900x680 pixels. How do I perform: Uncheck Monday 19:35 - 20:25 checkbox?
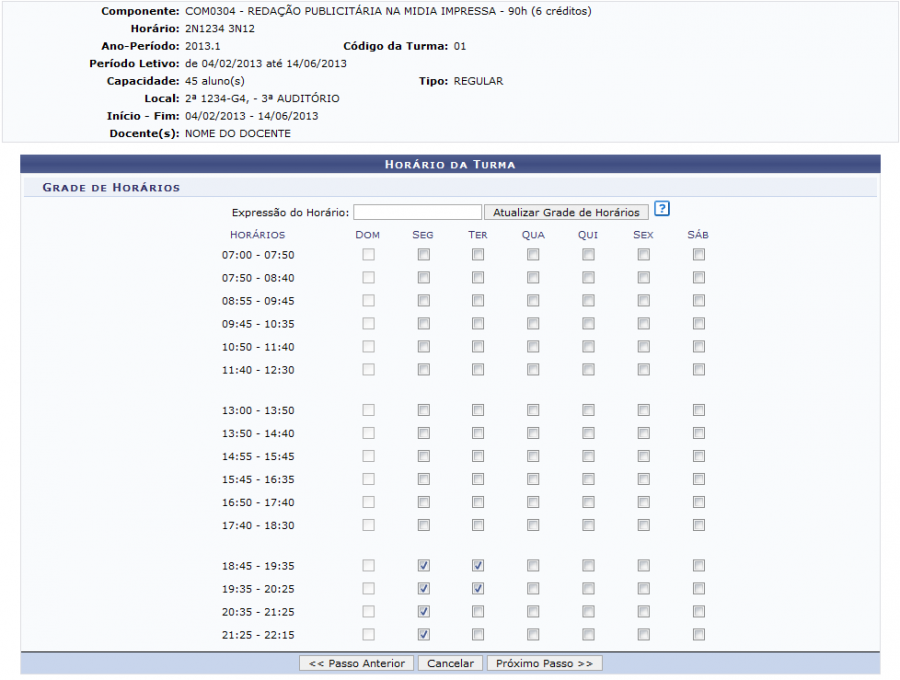423,589
